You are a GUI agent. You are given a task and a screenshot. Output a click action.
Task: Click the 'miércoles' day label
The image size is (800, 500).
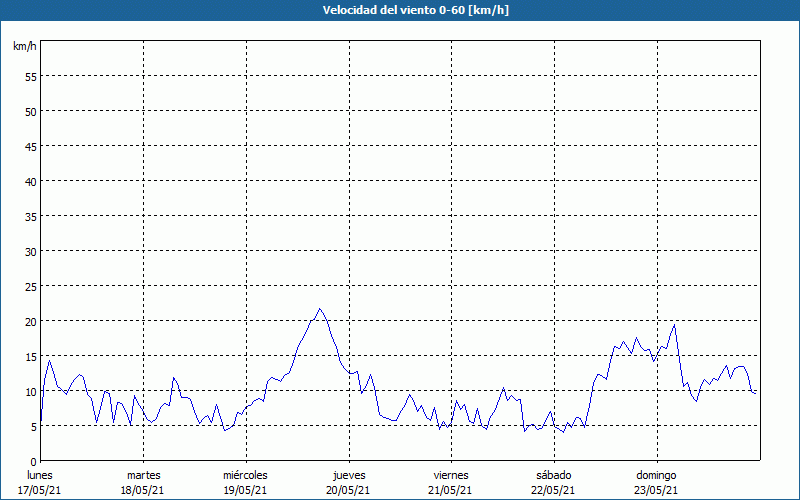click(245, 475)
